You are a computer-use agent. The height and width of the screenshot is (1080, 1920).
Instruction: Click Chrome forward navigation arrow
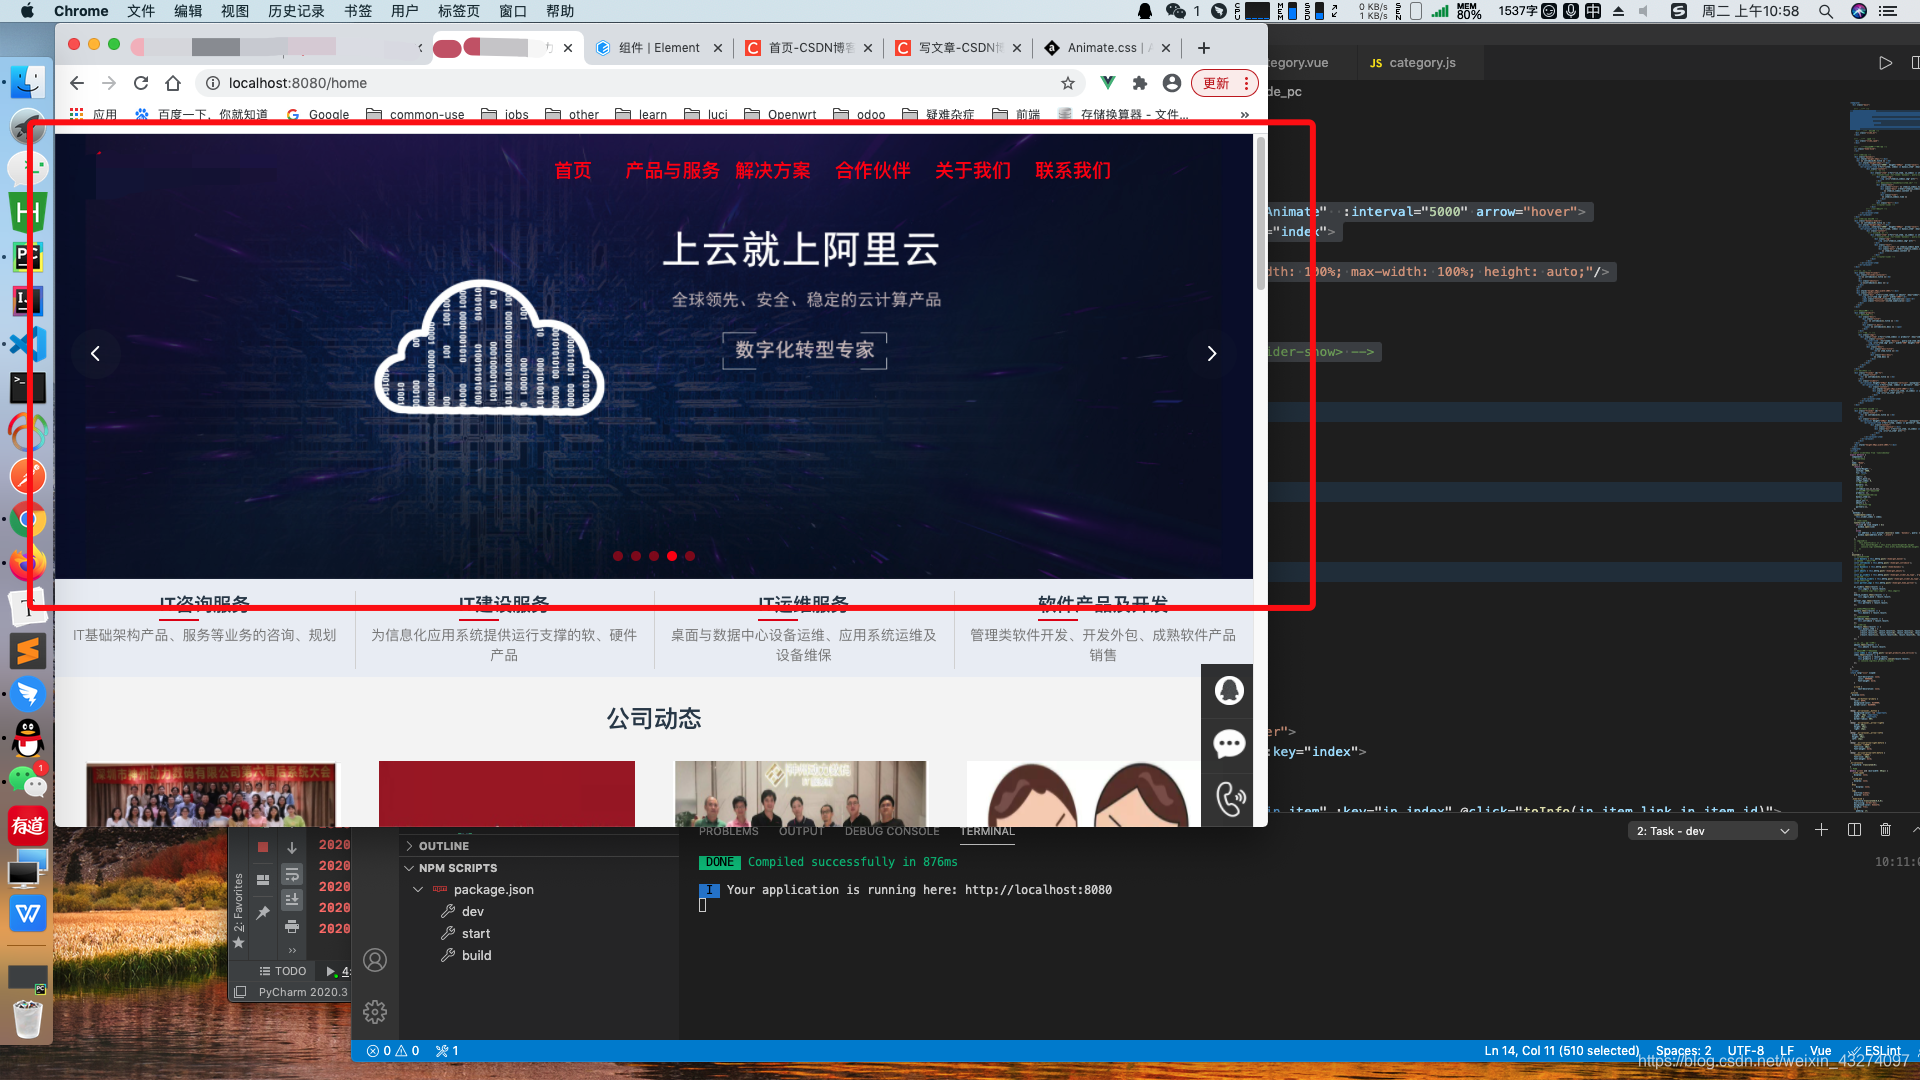tap(109, 83)
